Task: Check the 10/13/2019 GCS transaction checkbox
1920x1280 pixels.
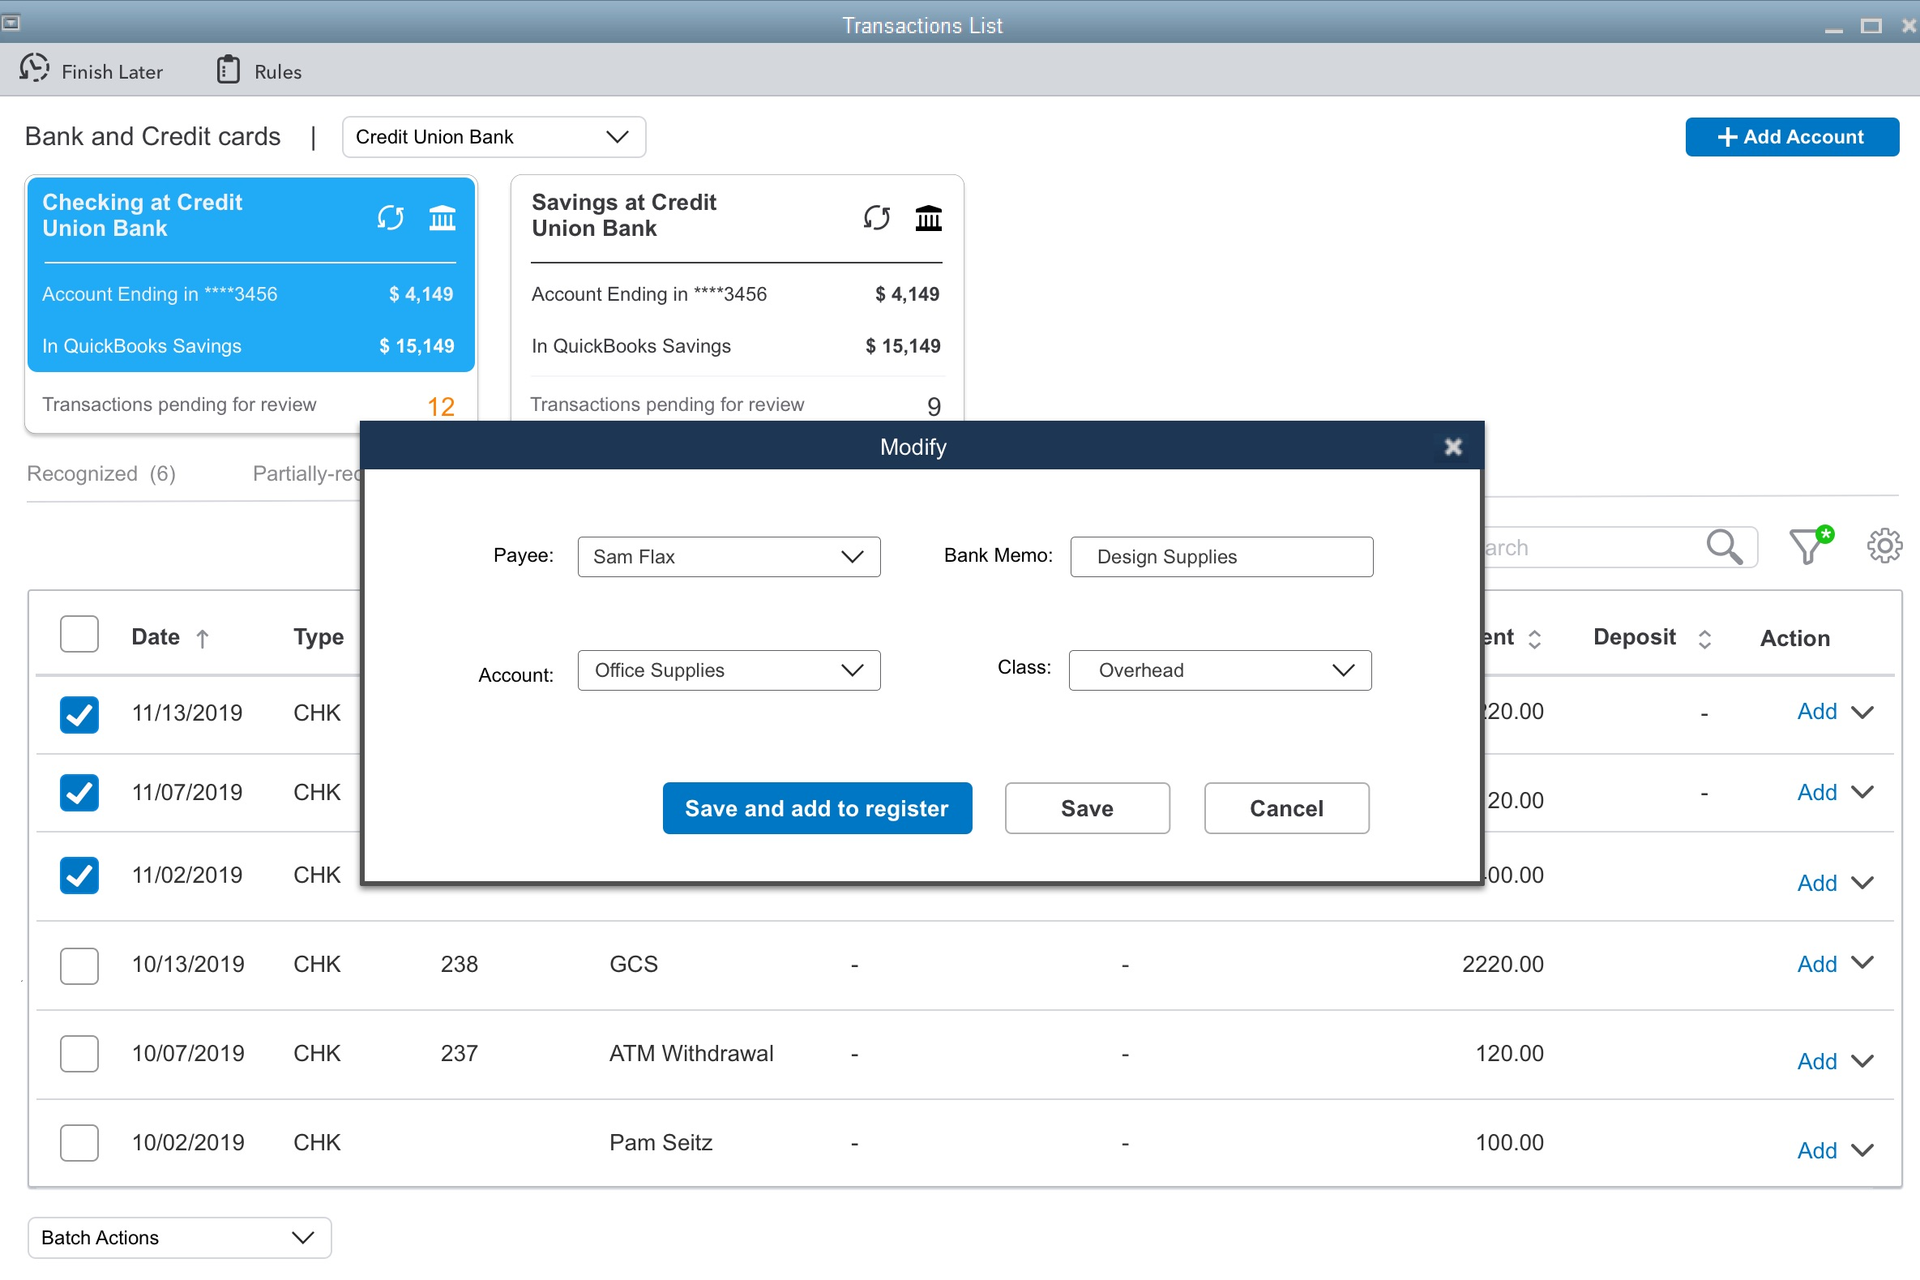Action: pos(79,965)
